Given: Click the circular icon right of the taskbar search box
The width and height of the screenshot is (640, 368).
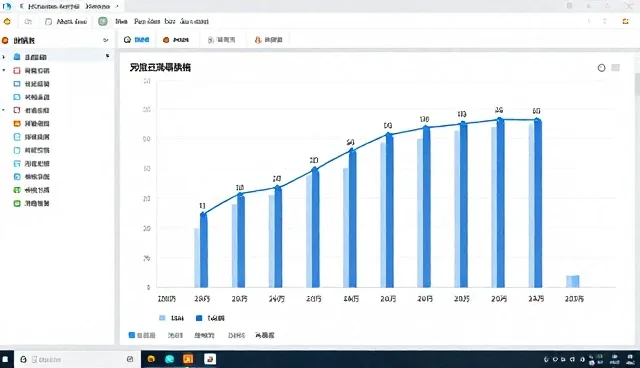Looking at the screenshot, I should point(130,359).
